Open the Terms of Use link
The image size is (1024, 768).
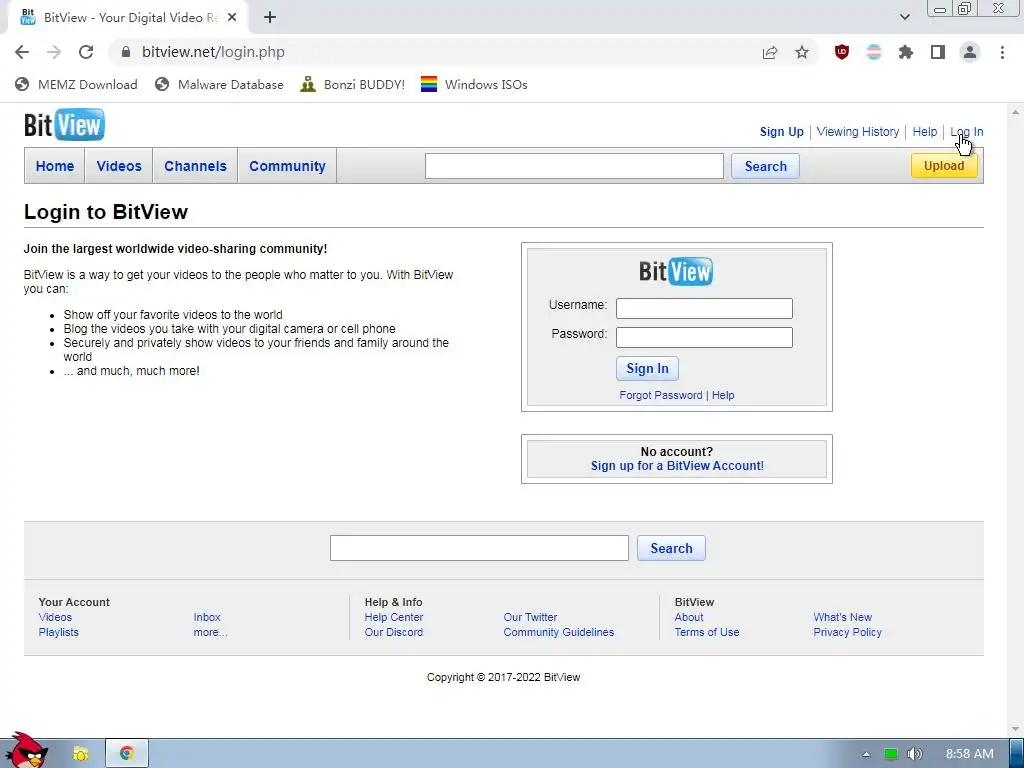pyautogui.click(x=707, y=632)
